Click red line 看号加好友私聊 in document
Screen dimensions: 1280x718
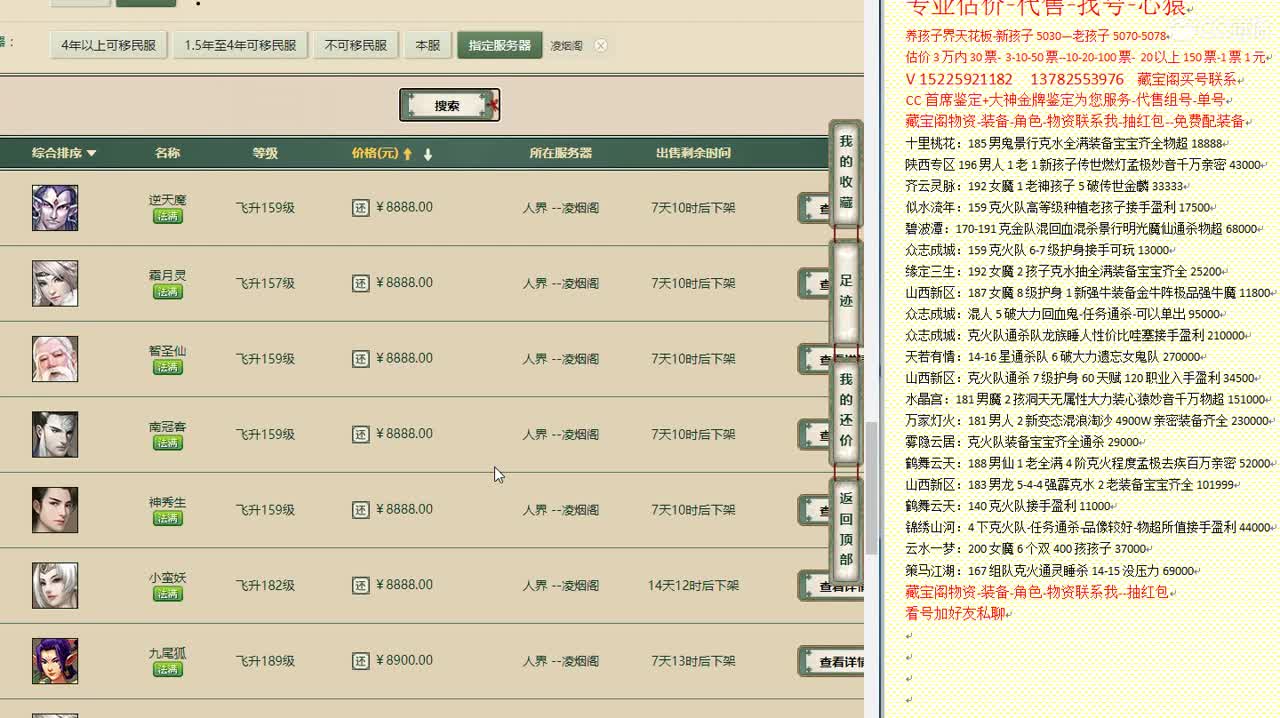pyautogui.click(x=955, y=613)
